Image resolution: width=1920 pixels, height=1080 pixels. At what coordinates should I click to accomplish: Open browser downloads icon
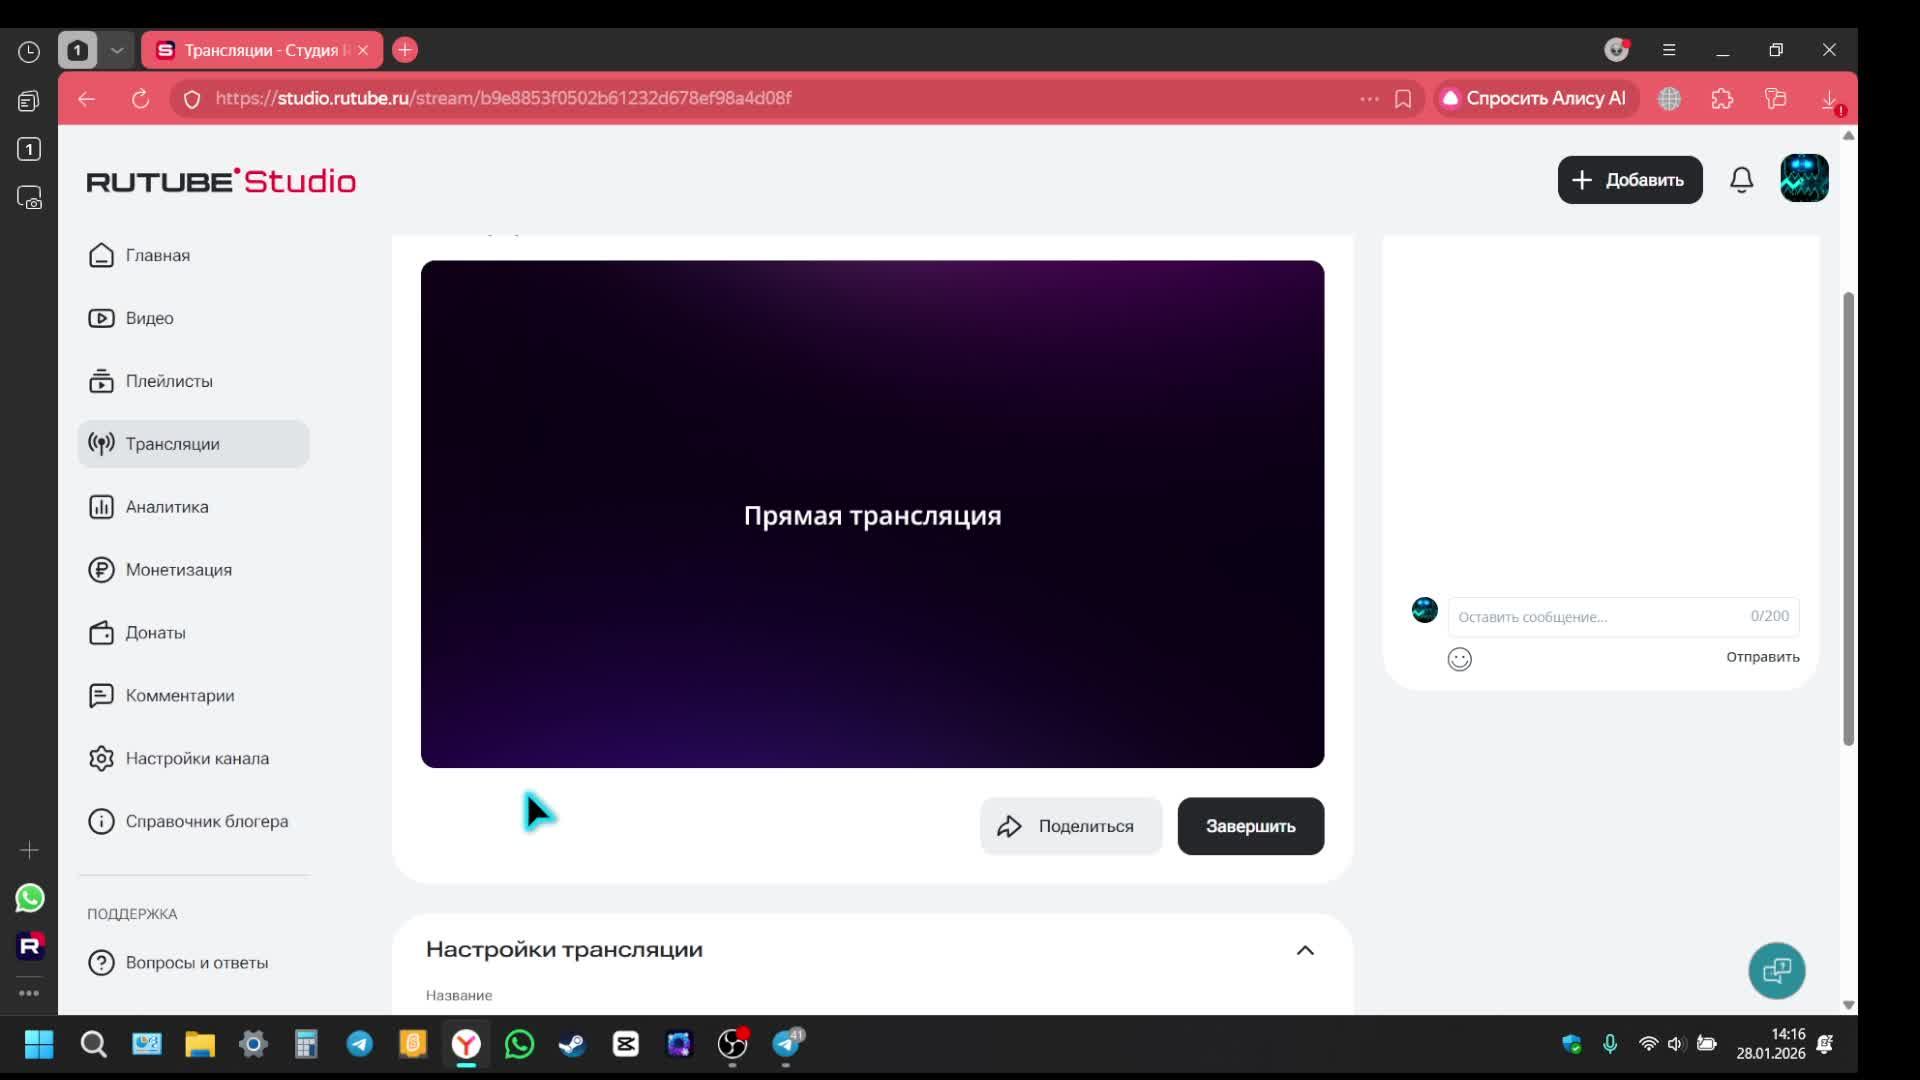pyautogui.click(x=1829, y=98)
